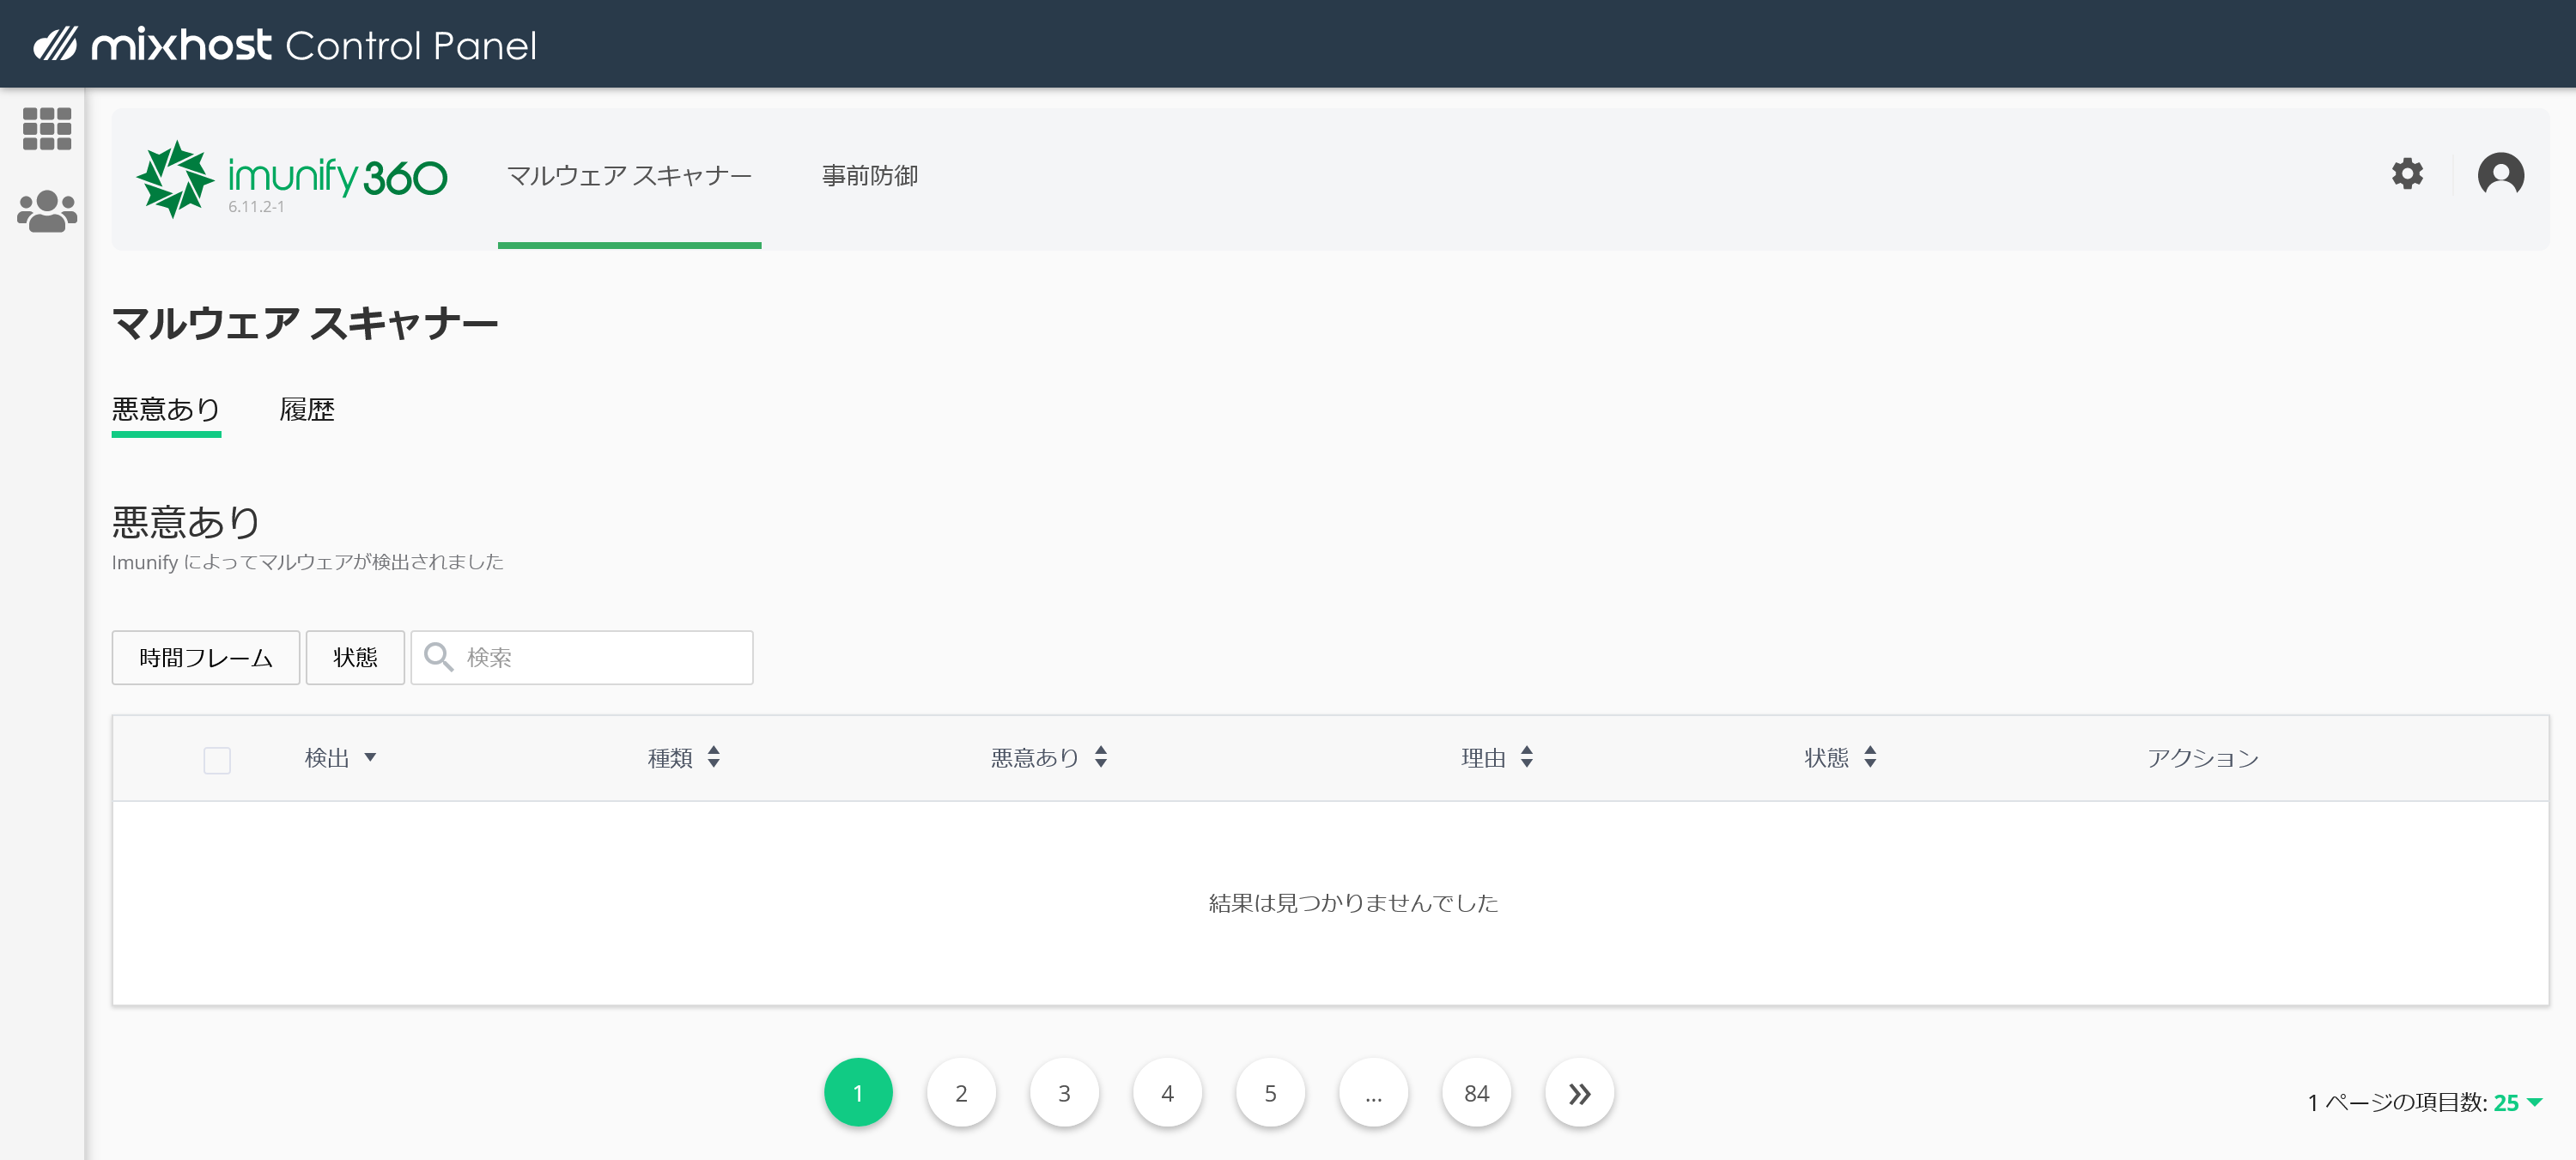
Task: Open page 3 of the results
Action: click(x=1064, y=1092)
